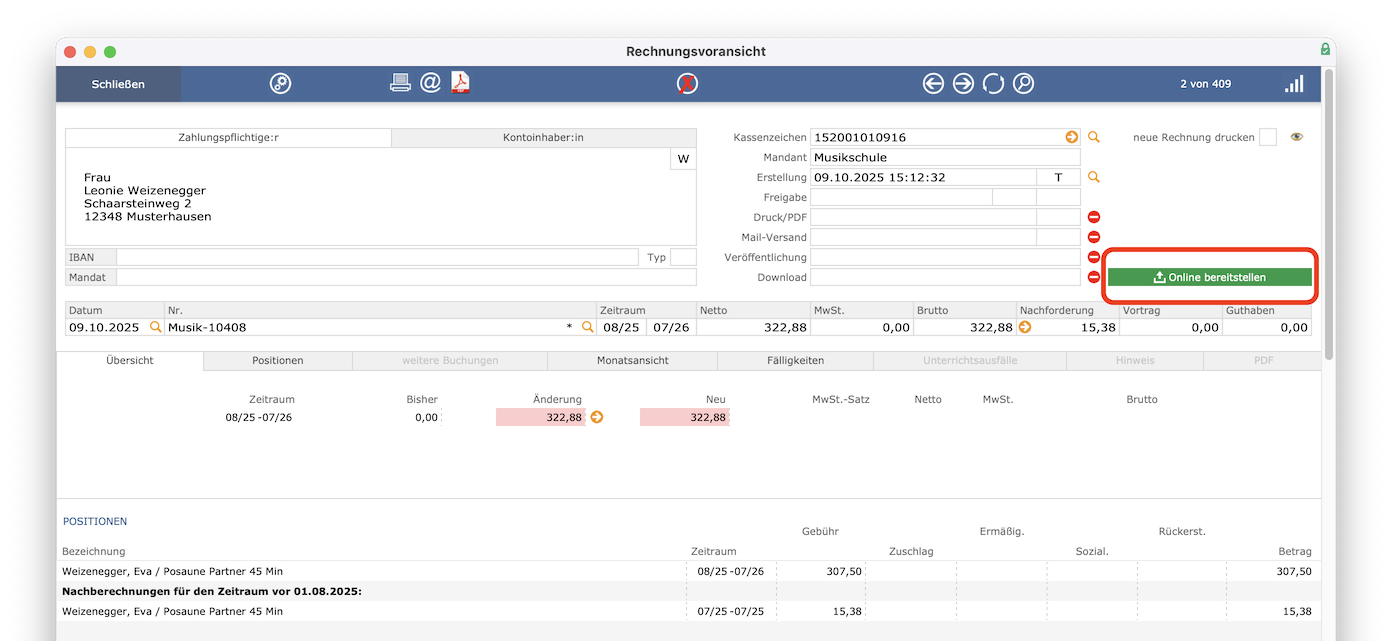Toggle the eye icon beside neue Rechnung drucken
The image size is (1392, 641).
point(1297,138)
